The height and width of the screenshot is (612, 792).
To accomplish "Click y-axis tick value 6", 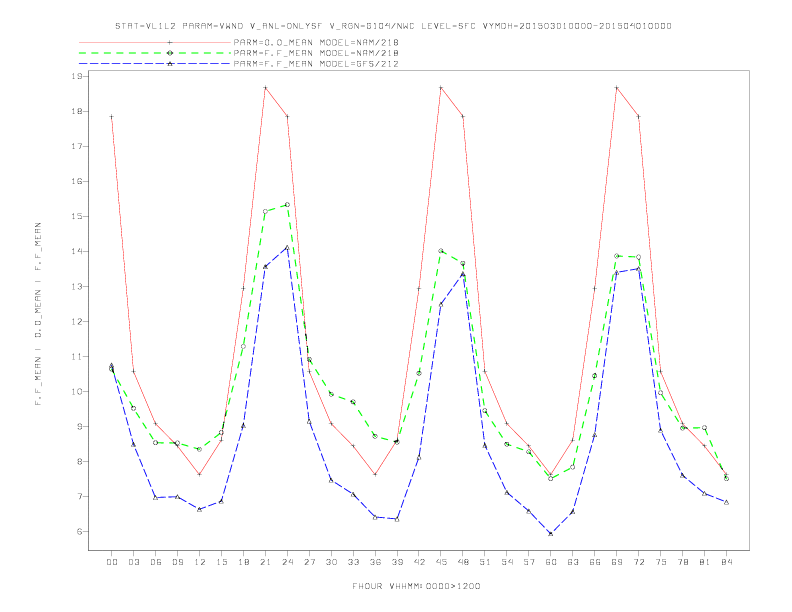I will [79, 532].
